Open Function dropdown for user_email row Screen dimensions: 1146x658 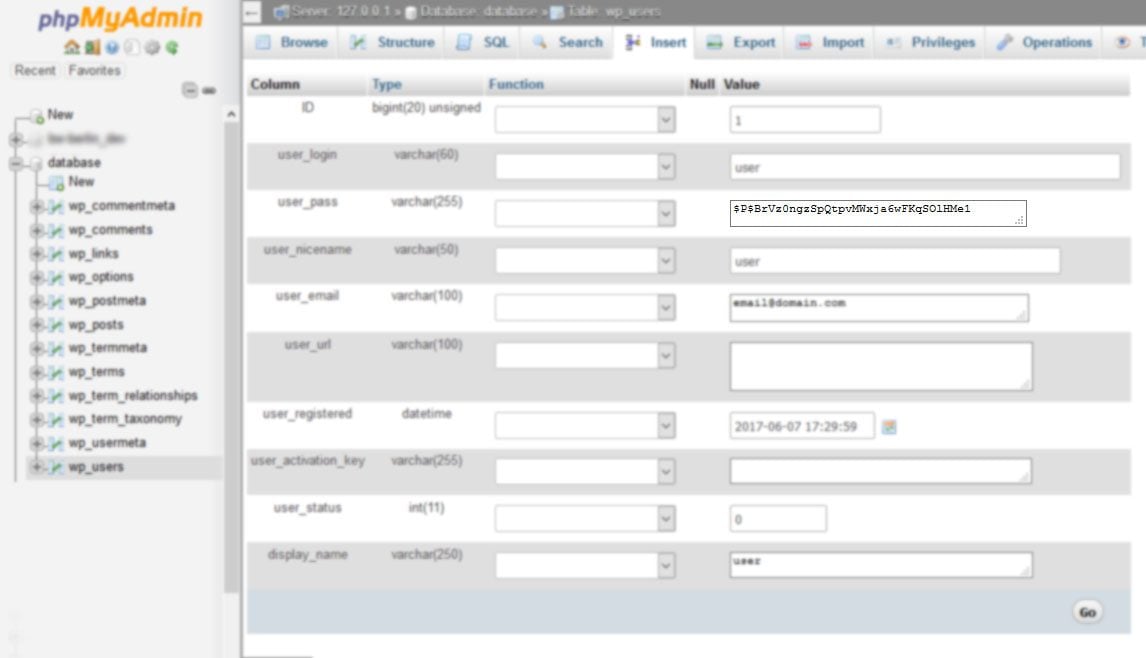(x=585, y=308)
